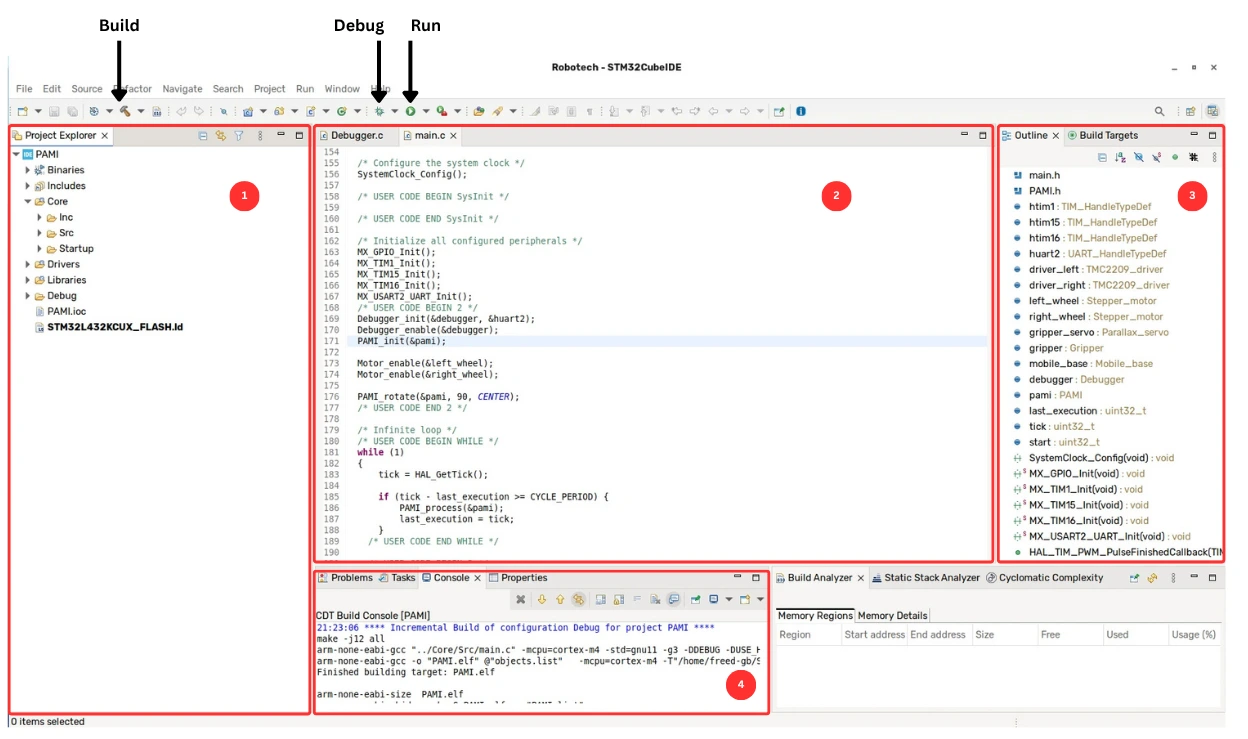Close the Console tab
The width and height of the screenshot is (1248, 739).
477,578
